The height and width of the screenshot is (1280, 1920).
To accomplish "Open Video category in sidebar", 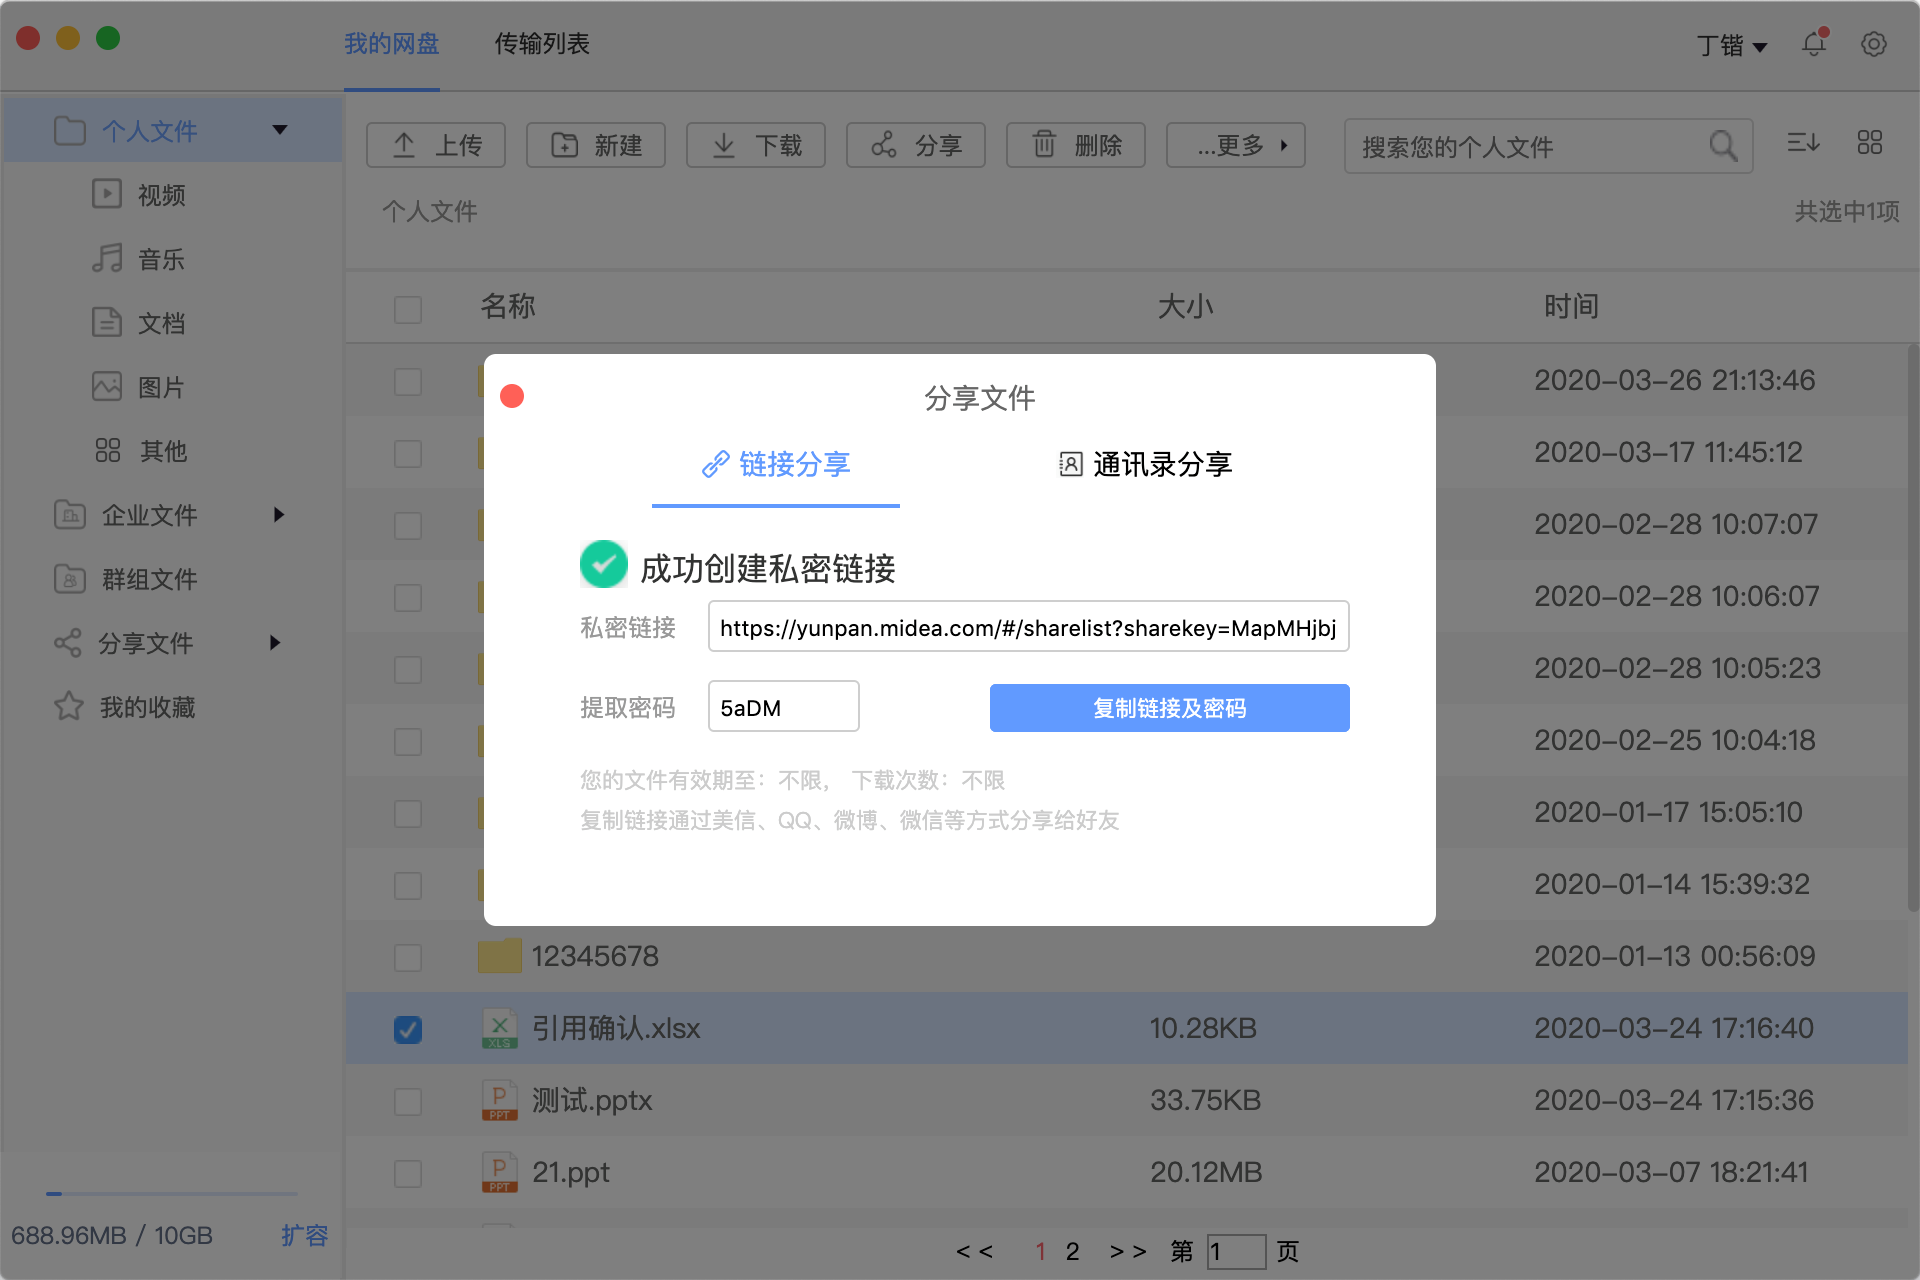I will (140, 194).
